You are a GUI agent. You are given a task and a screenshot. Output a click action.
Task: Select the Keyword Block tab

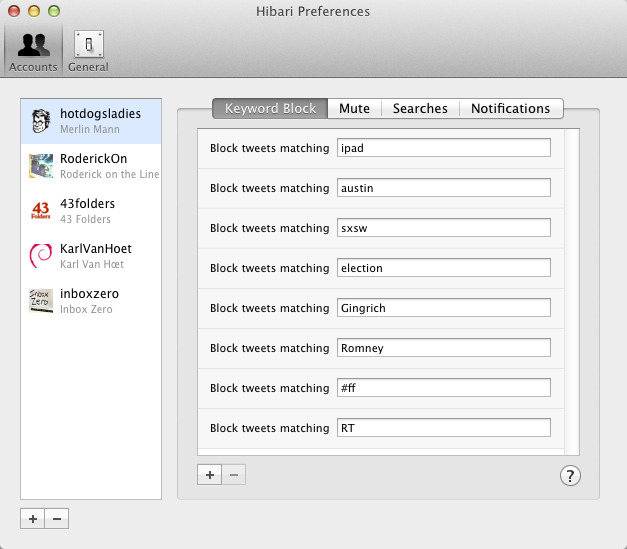(270, 108)
